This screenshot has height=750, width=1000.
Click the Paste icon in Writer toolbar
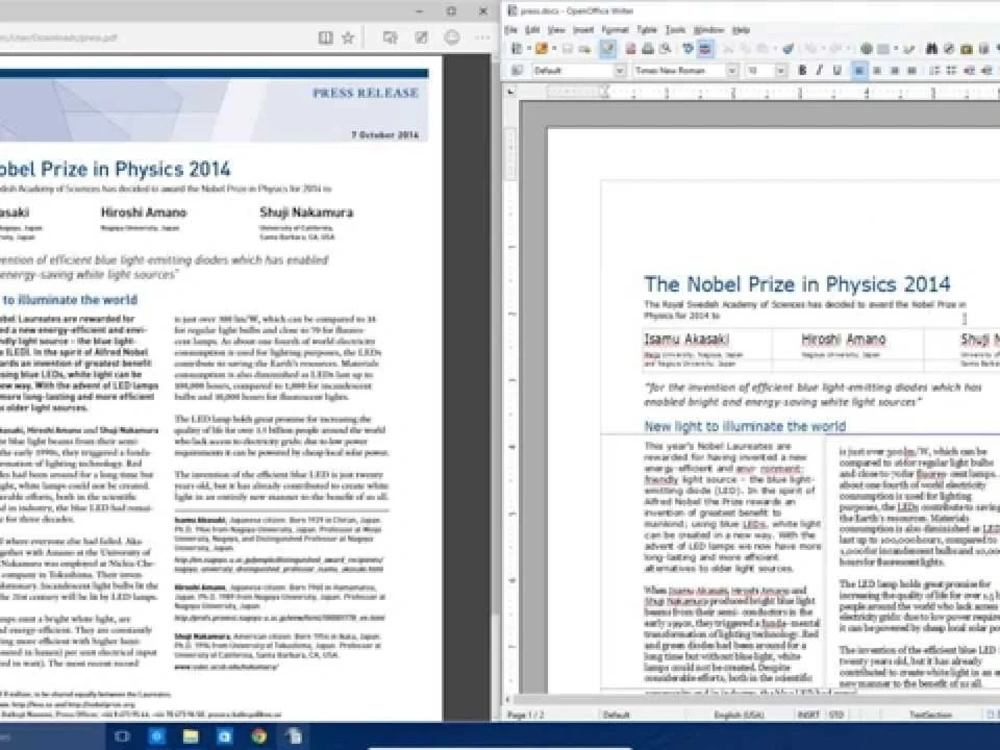(762, 49)
